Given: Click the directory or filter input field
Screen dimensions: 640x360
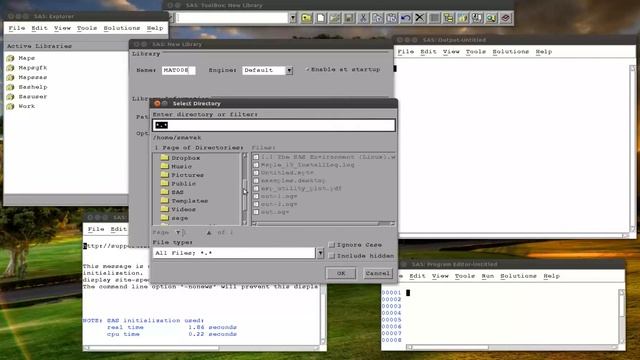Looking at the screenshot, I should tap(274, 125).
